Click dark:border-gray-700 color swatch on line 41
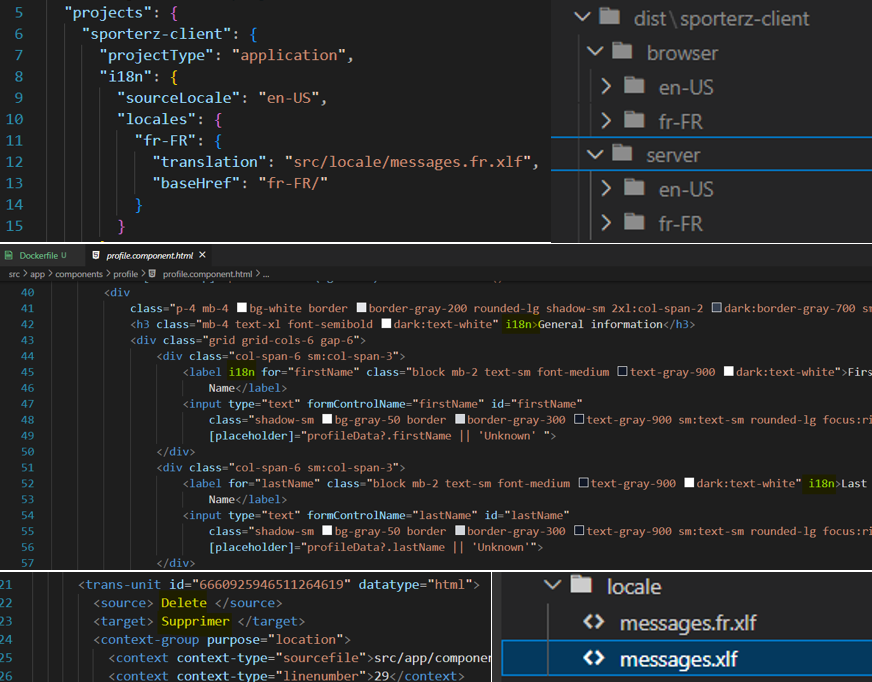 click(717, 308)
